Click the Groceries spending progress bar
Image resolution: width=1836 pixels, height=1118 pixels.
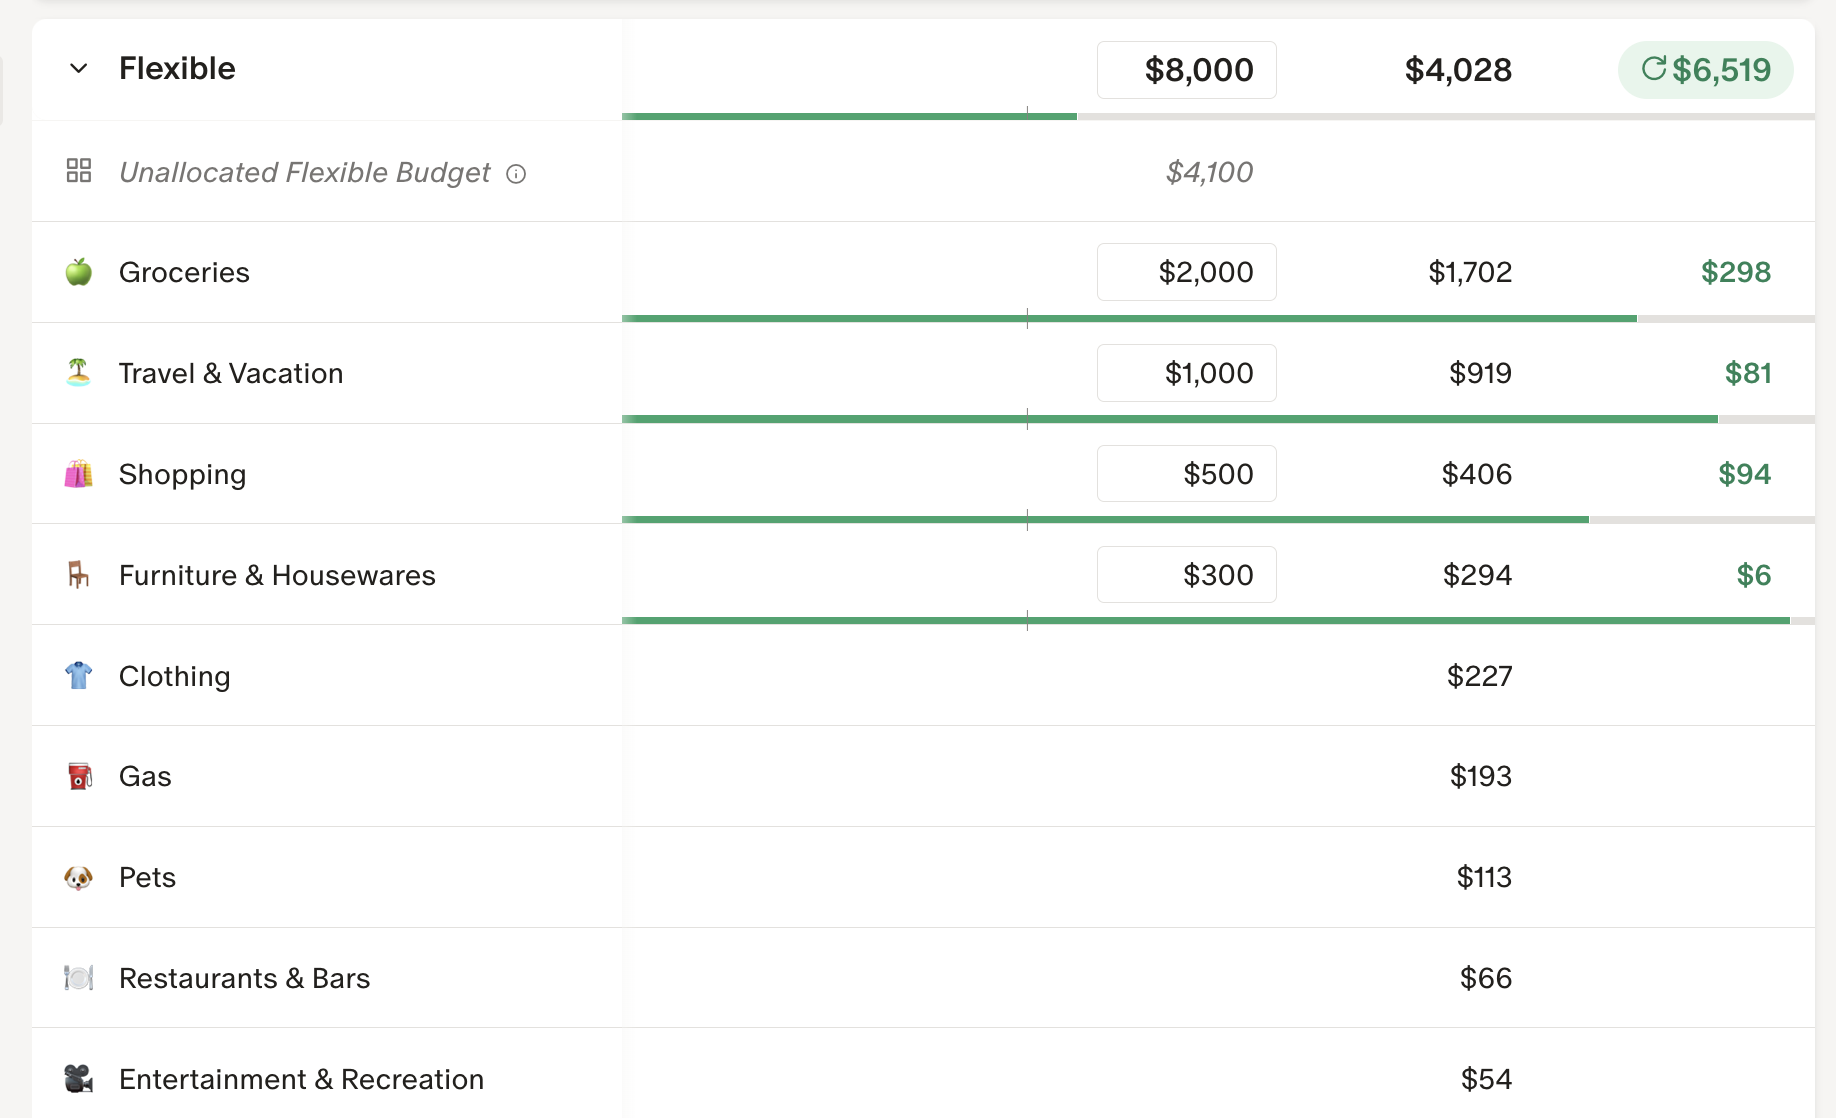click(x=1128, y=319)
